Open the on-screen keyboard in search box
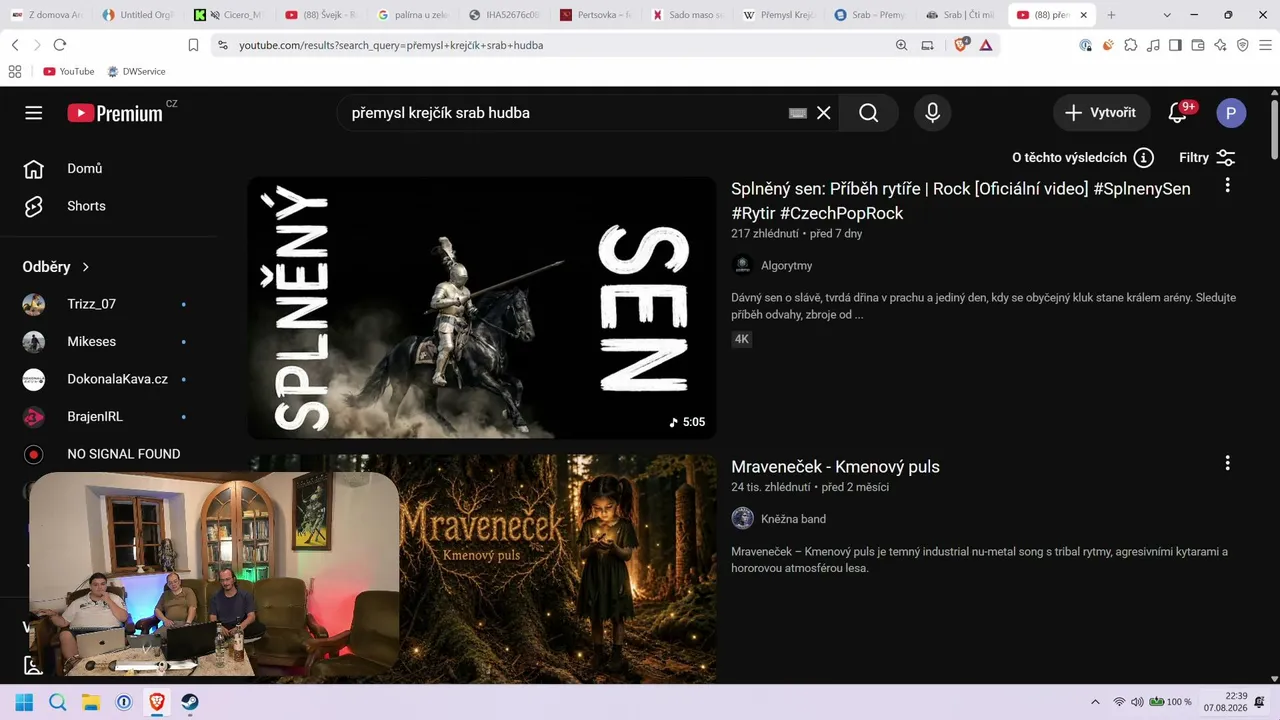This screenshot has width=1280, height=720. [x=797, y=113]
